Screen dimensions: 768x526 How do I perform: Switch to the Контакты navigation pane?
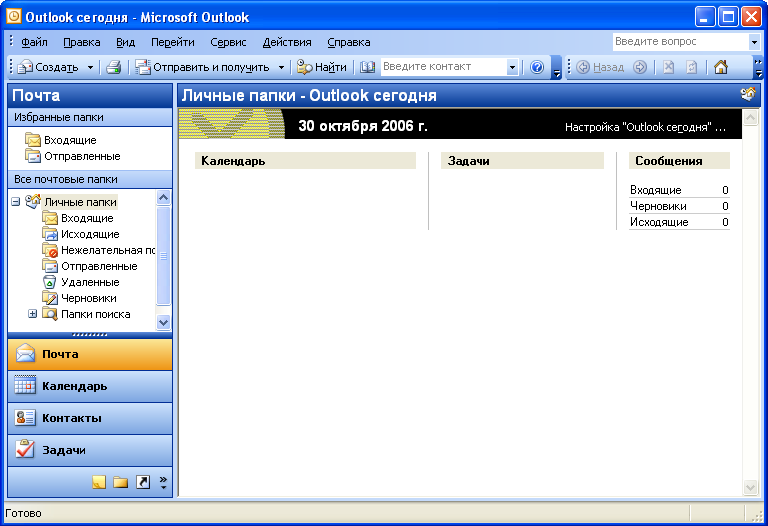90,418
